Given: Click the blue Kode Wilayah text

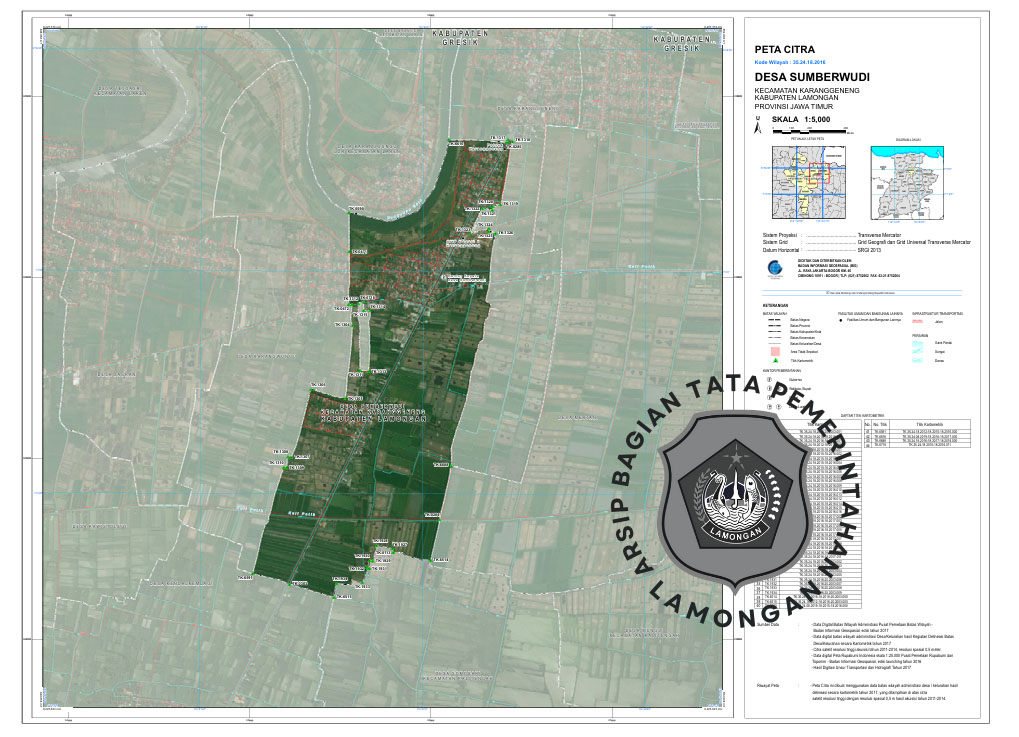Looking at the screenshot, I should pyautogui.click(x=790, y=62).
